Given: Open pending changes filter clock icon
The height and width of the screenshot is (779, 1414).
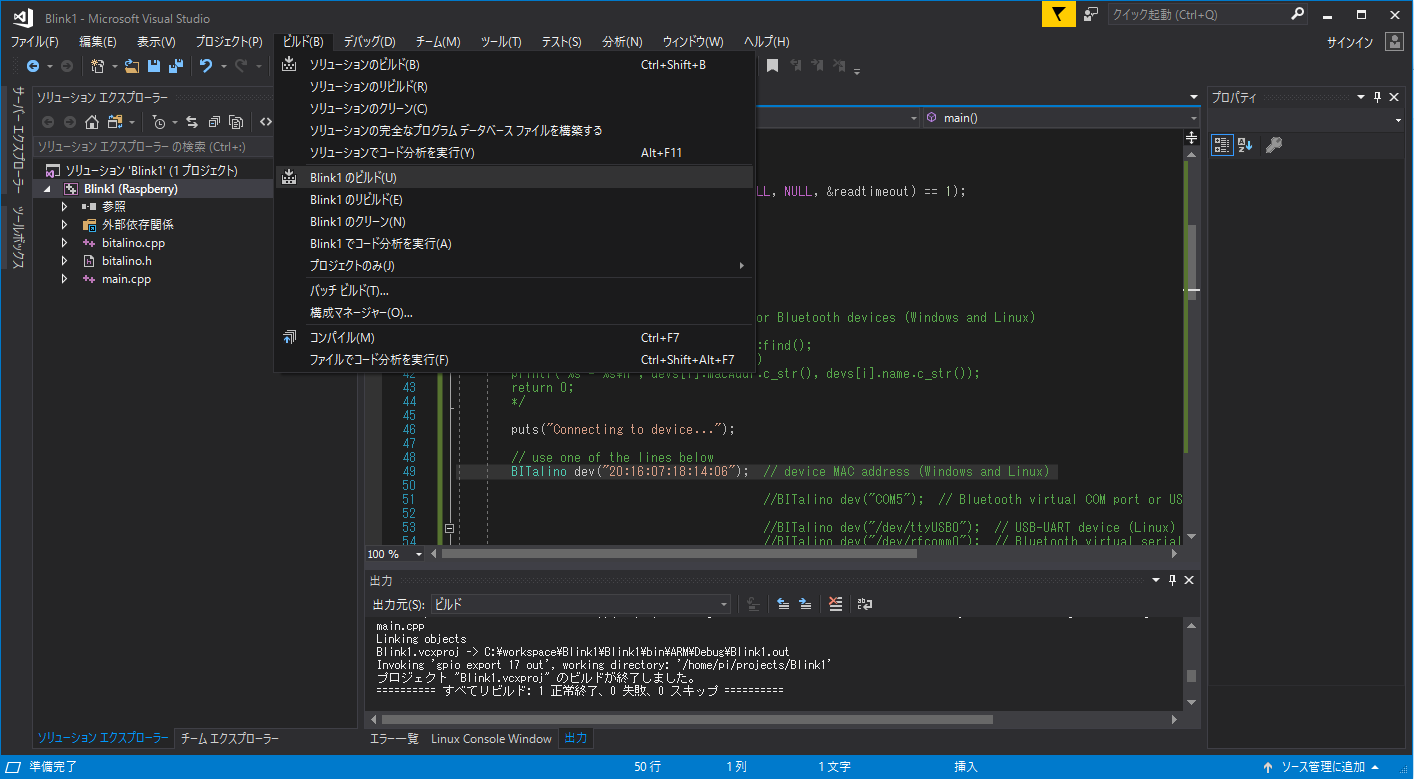Looking at the screenshot, I should [x=158, y=122].
